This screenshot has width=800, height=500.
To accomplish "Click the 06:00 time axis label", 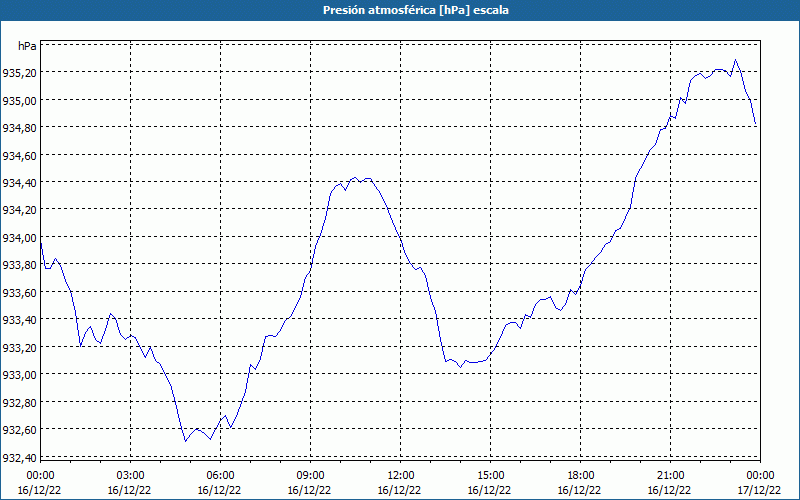I will pos(220,476).
